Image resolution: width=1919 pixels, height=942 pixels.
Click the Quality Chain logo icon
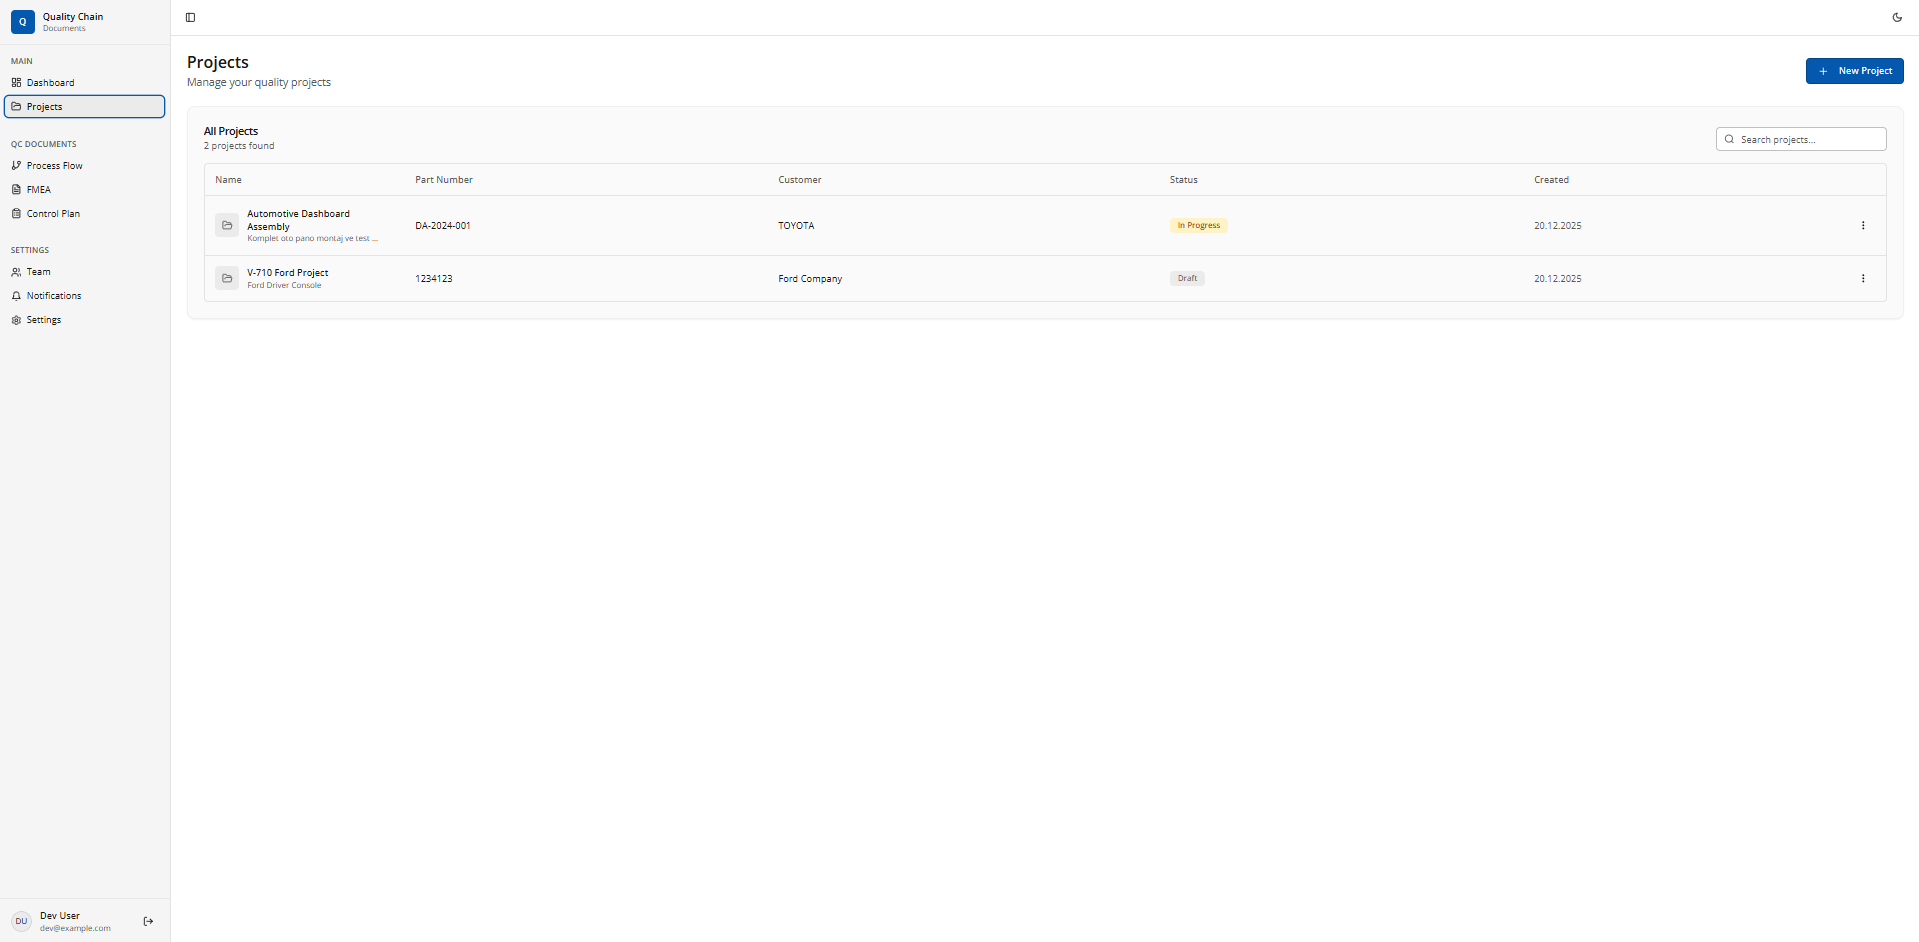coord(22,22)
